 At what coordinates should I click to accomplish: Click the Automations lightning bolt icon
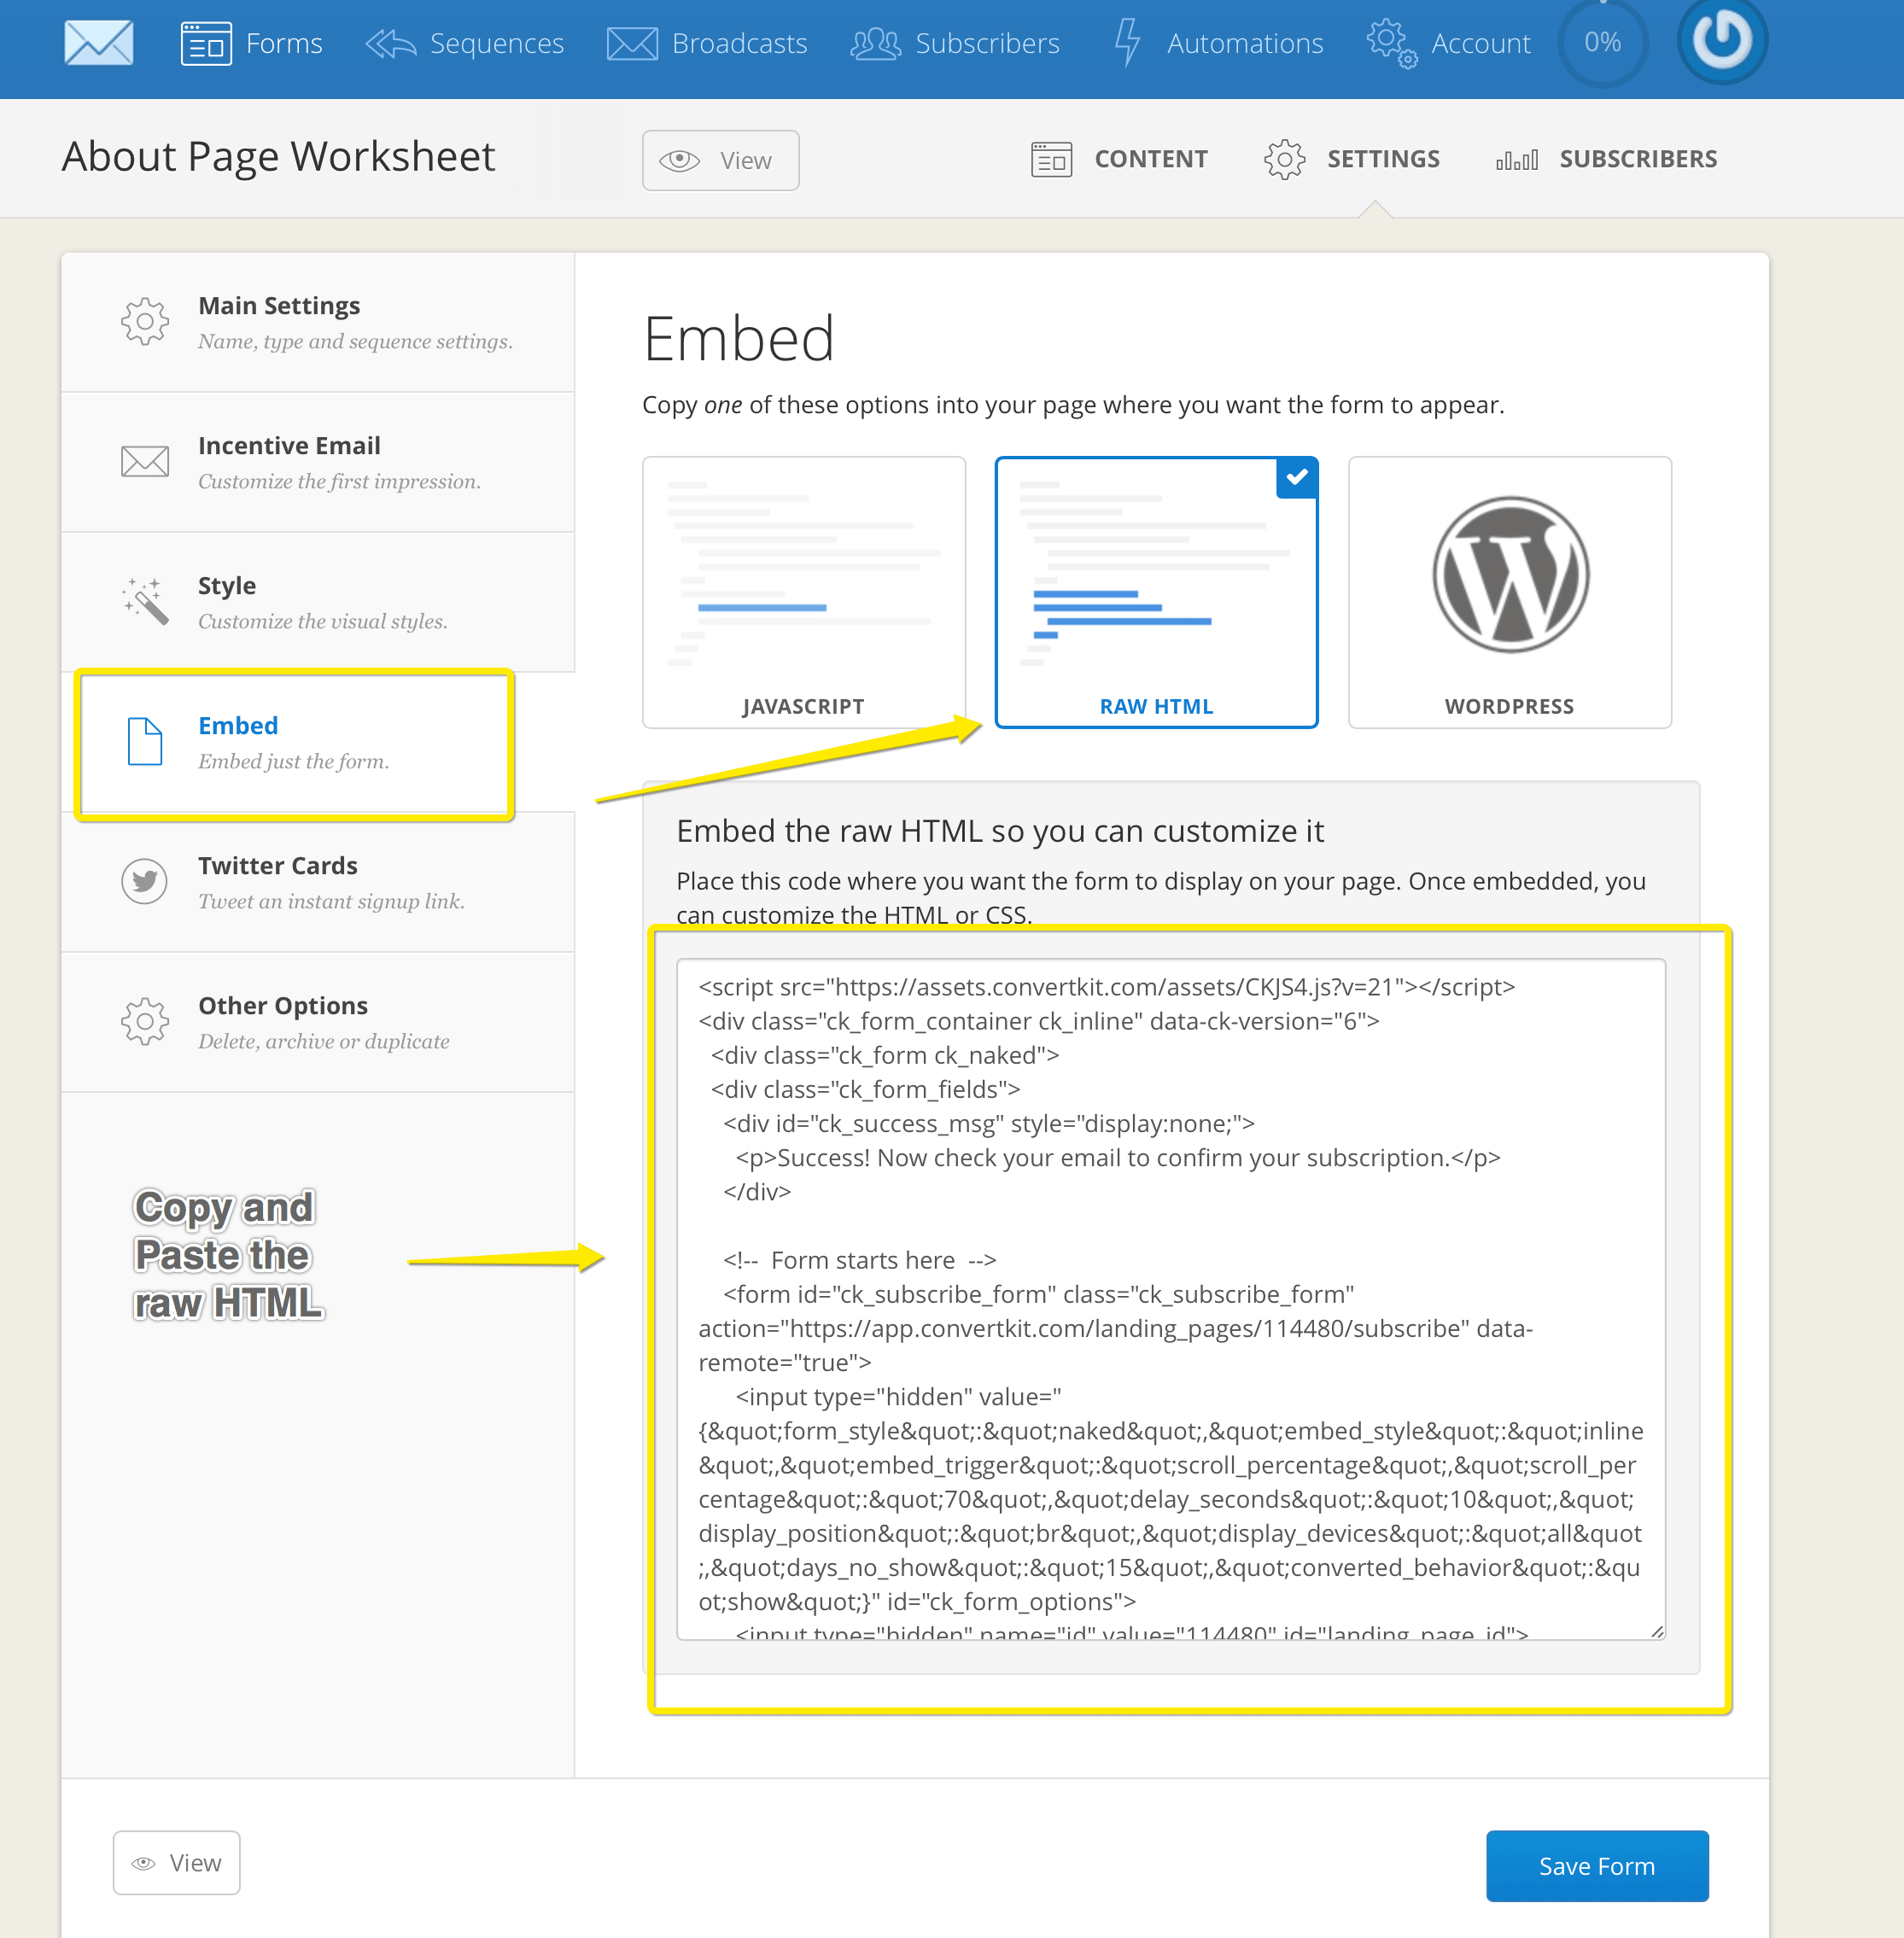point(1127,43)
